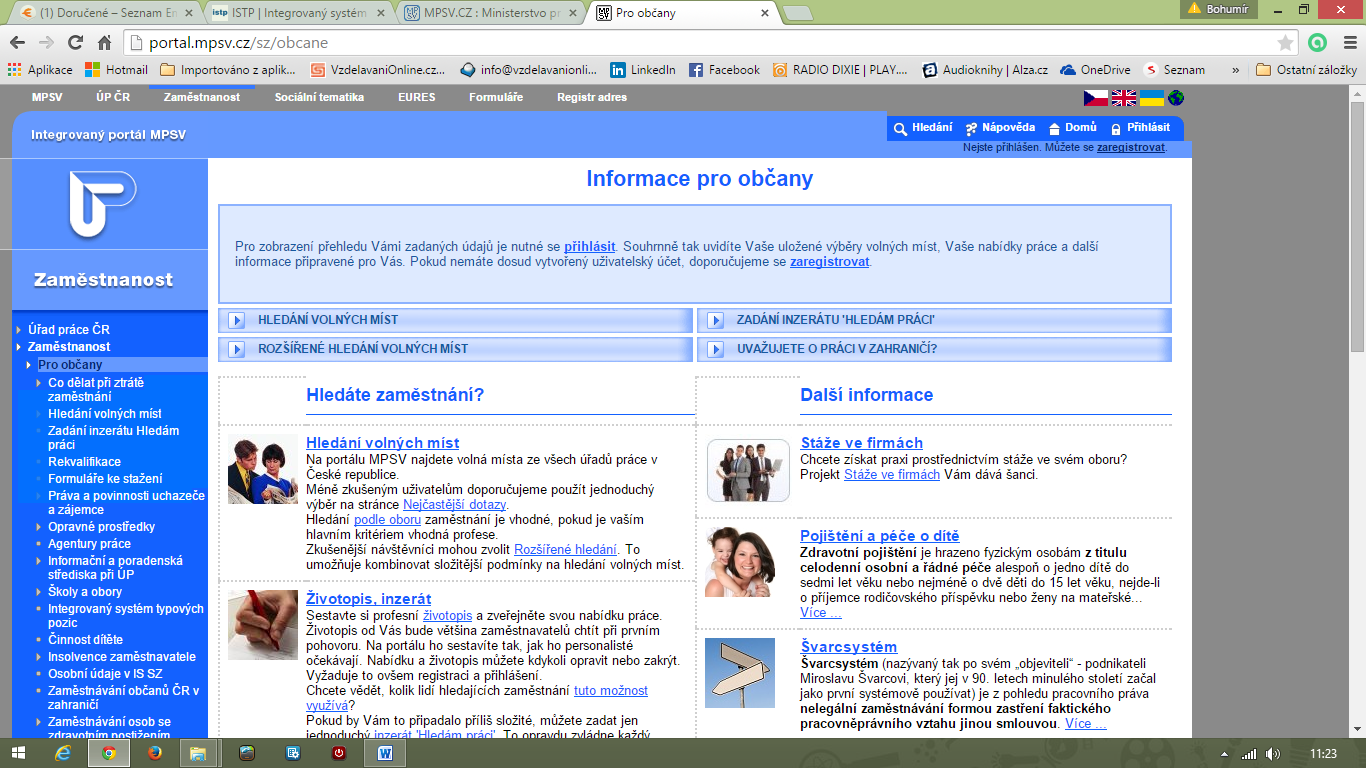Image resolution: width=1366 pixels, height=768 pixels.
Task: Open Windows Start menu
Action: (20, 753)
